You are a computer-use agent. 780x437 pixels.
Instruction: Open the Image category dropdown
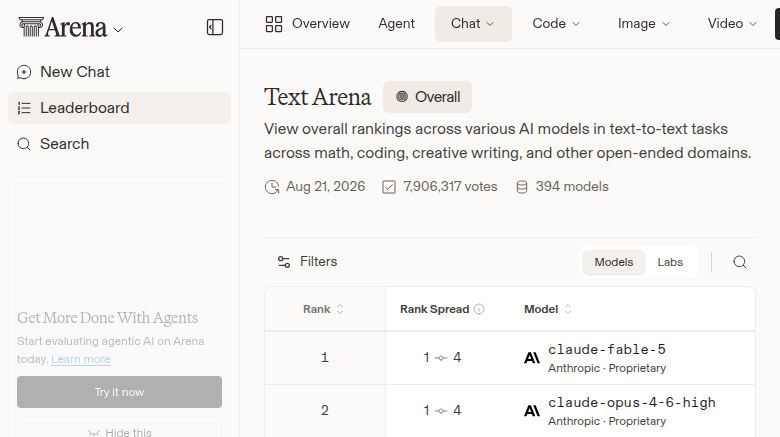643,24
